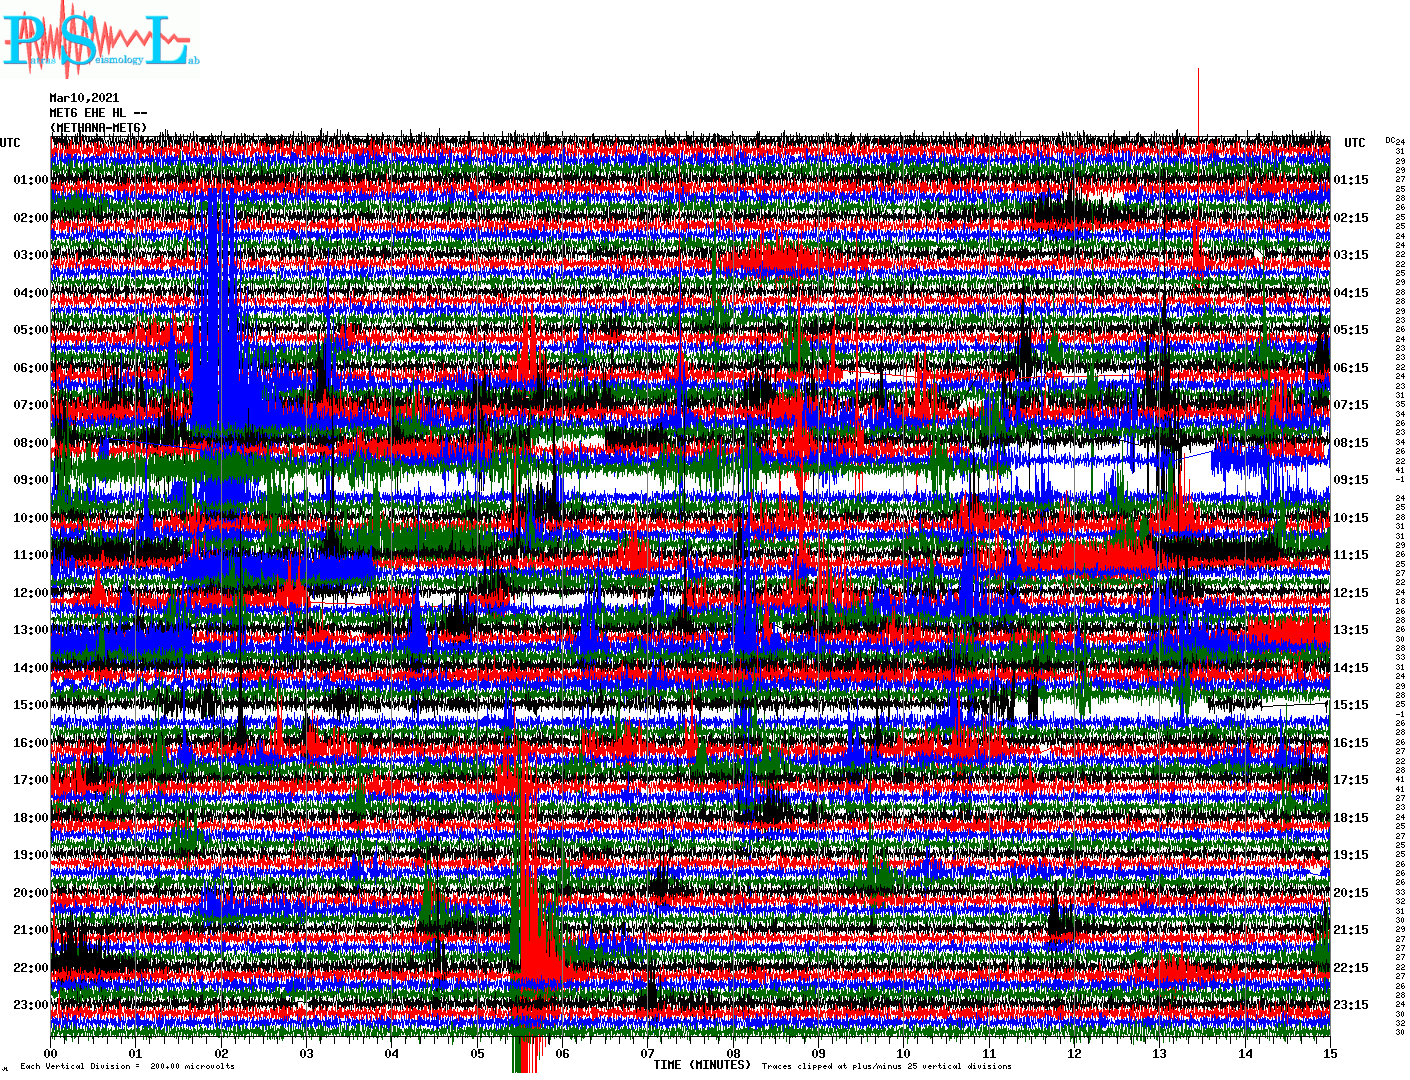Click the 12:15 time label on right
Image resolution: width=1410 pixels, height=1080 pixels.
click(1351, 593)
